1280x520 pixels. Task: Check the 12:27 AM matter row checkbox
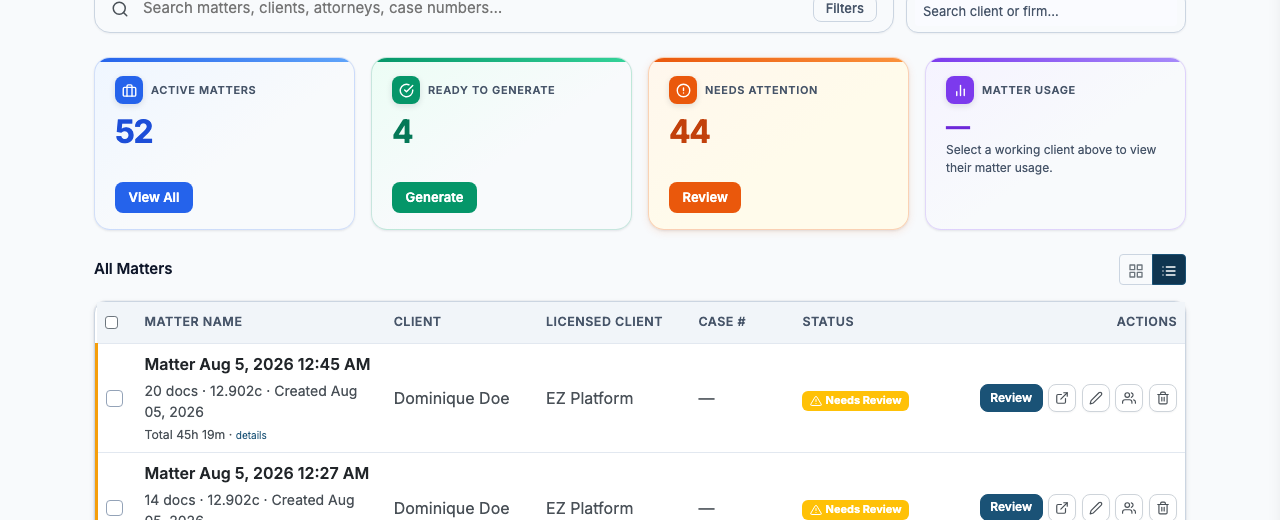(x=114, y=508)
